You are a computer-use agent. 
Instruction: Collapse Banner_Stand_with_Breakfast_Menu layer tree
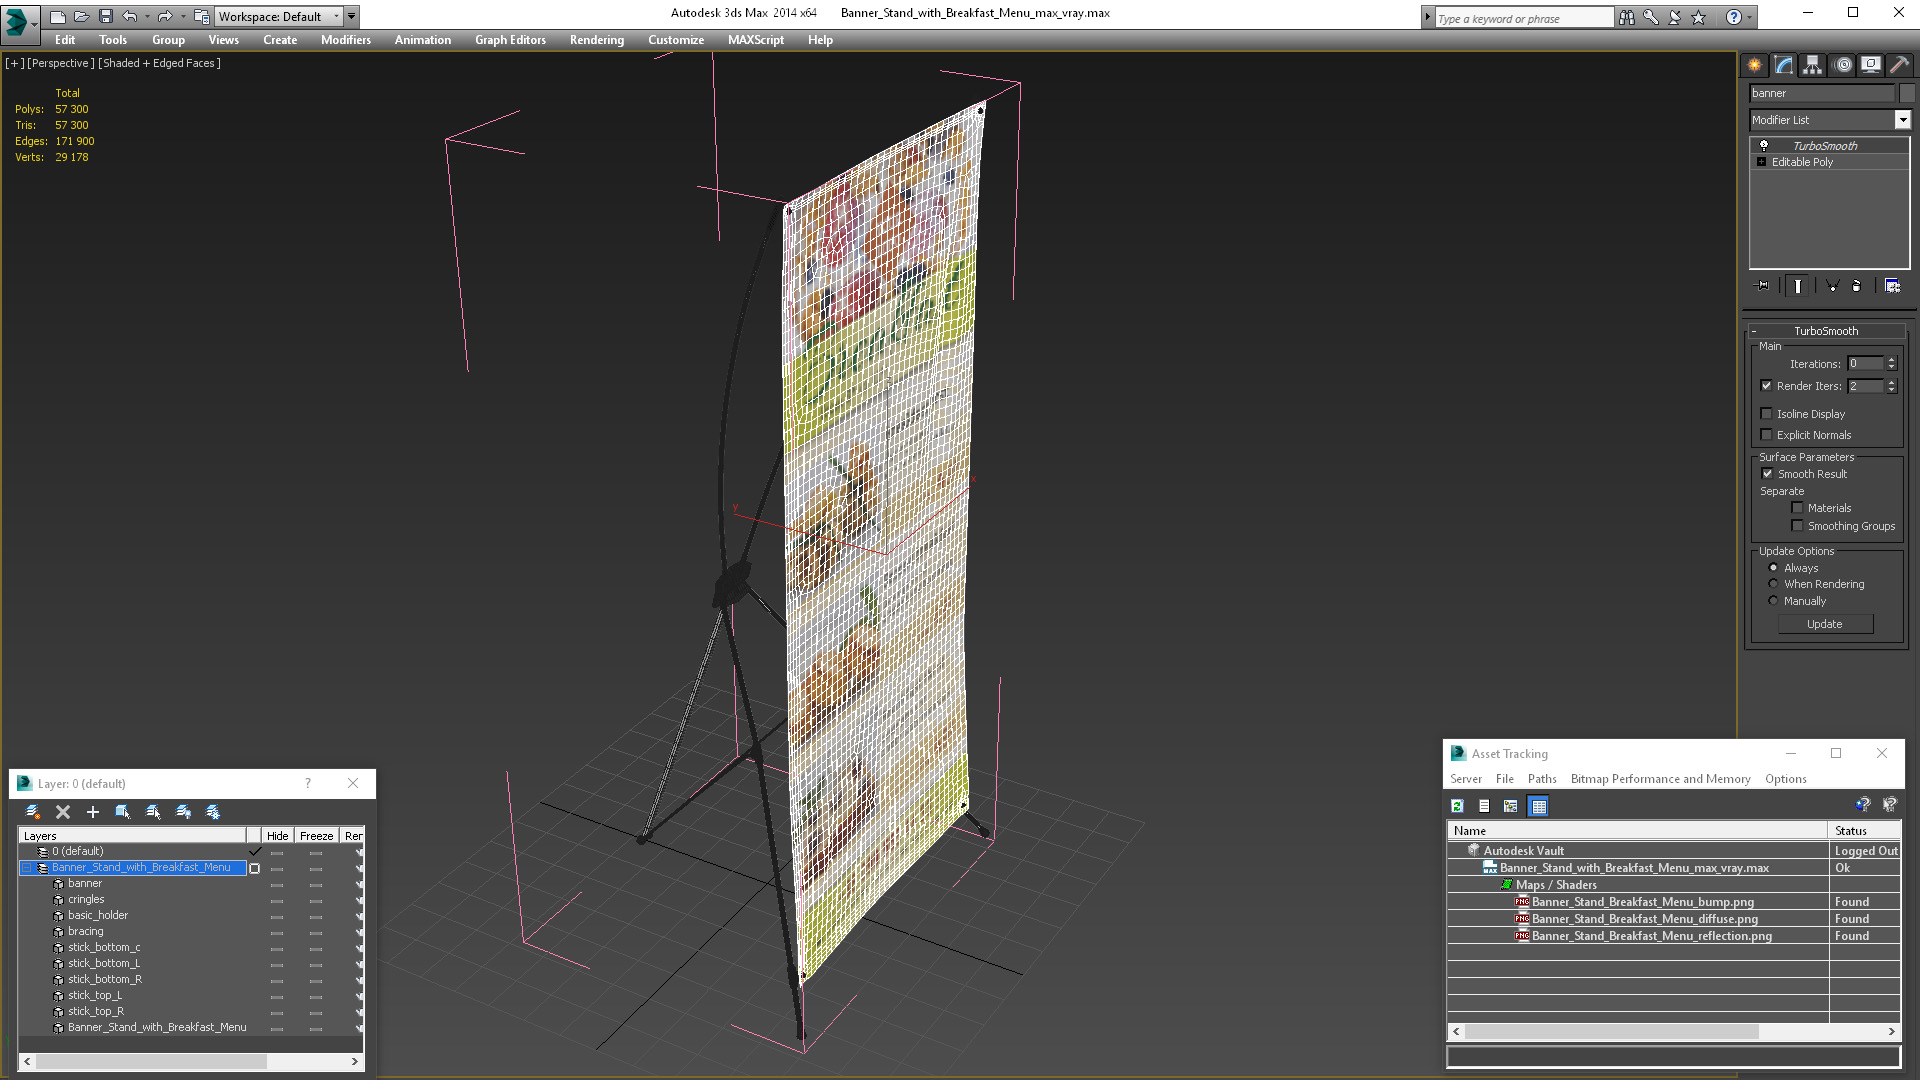pyautogui.click(x=27, y=868)
